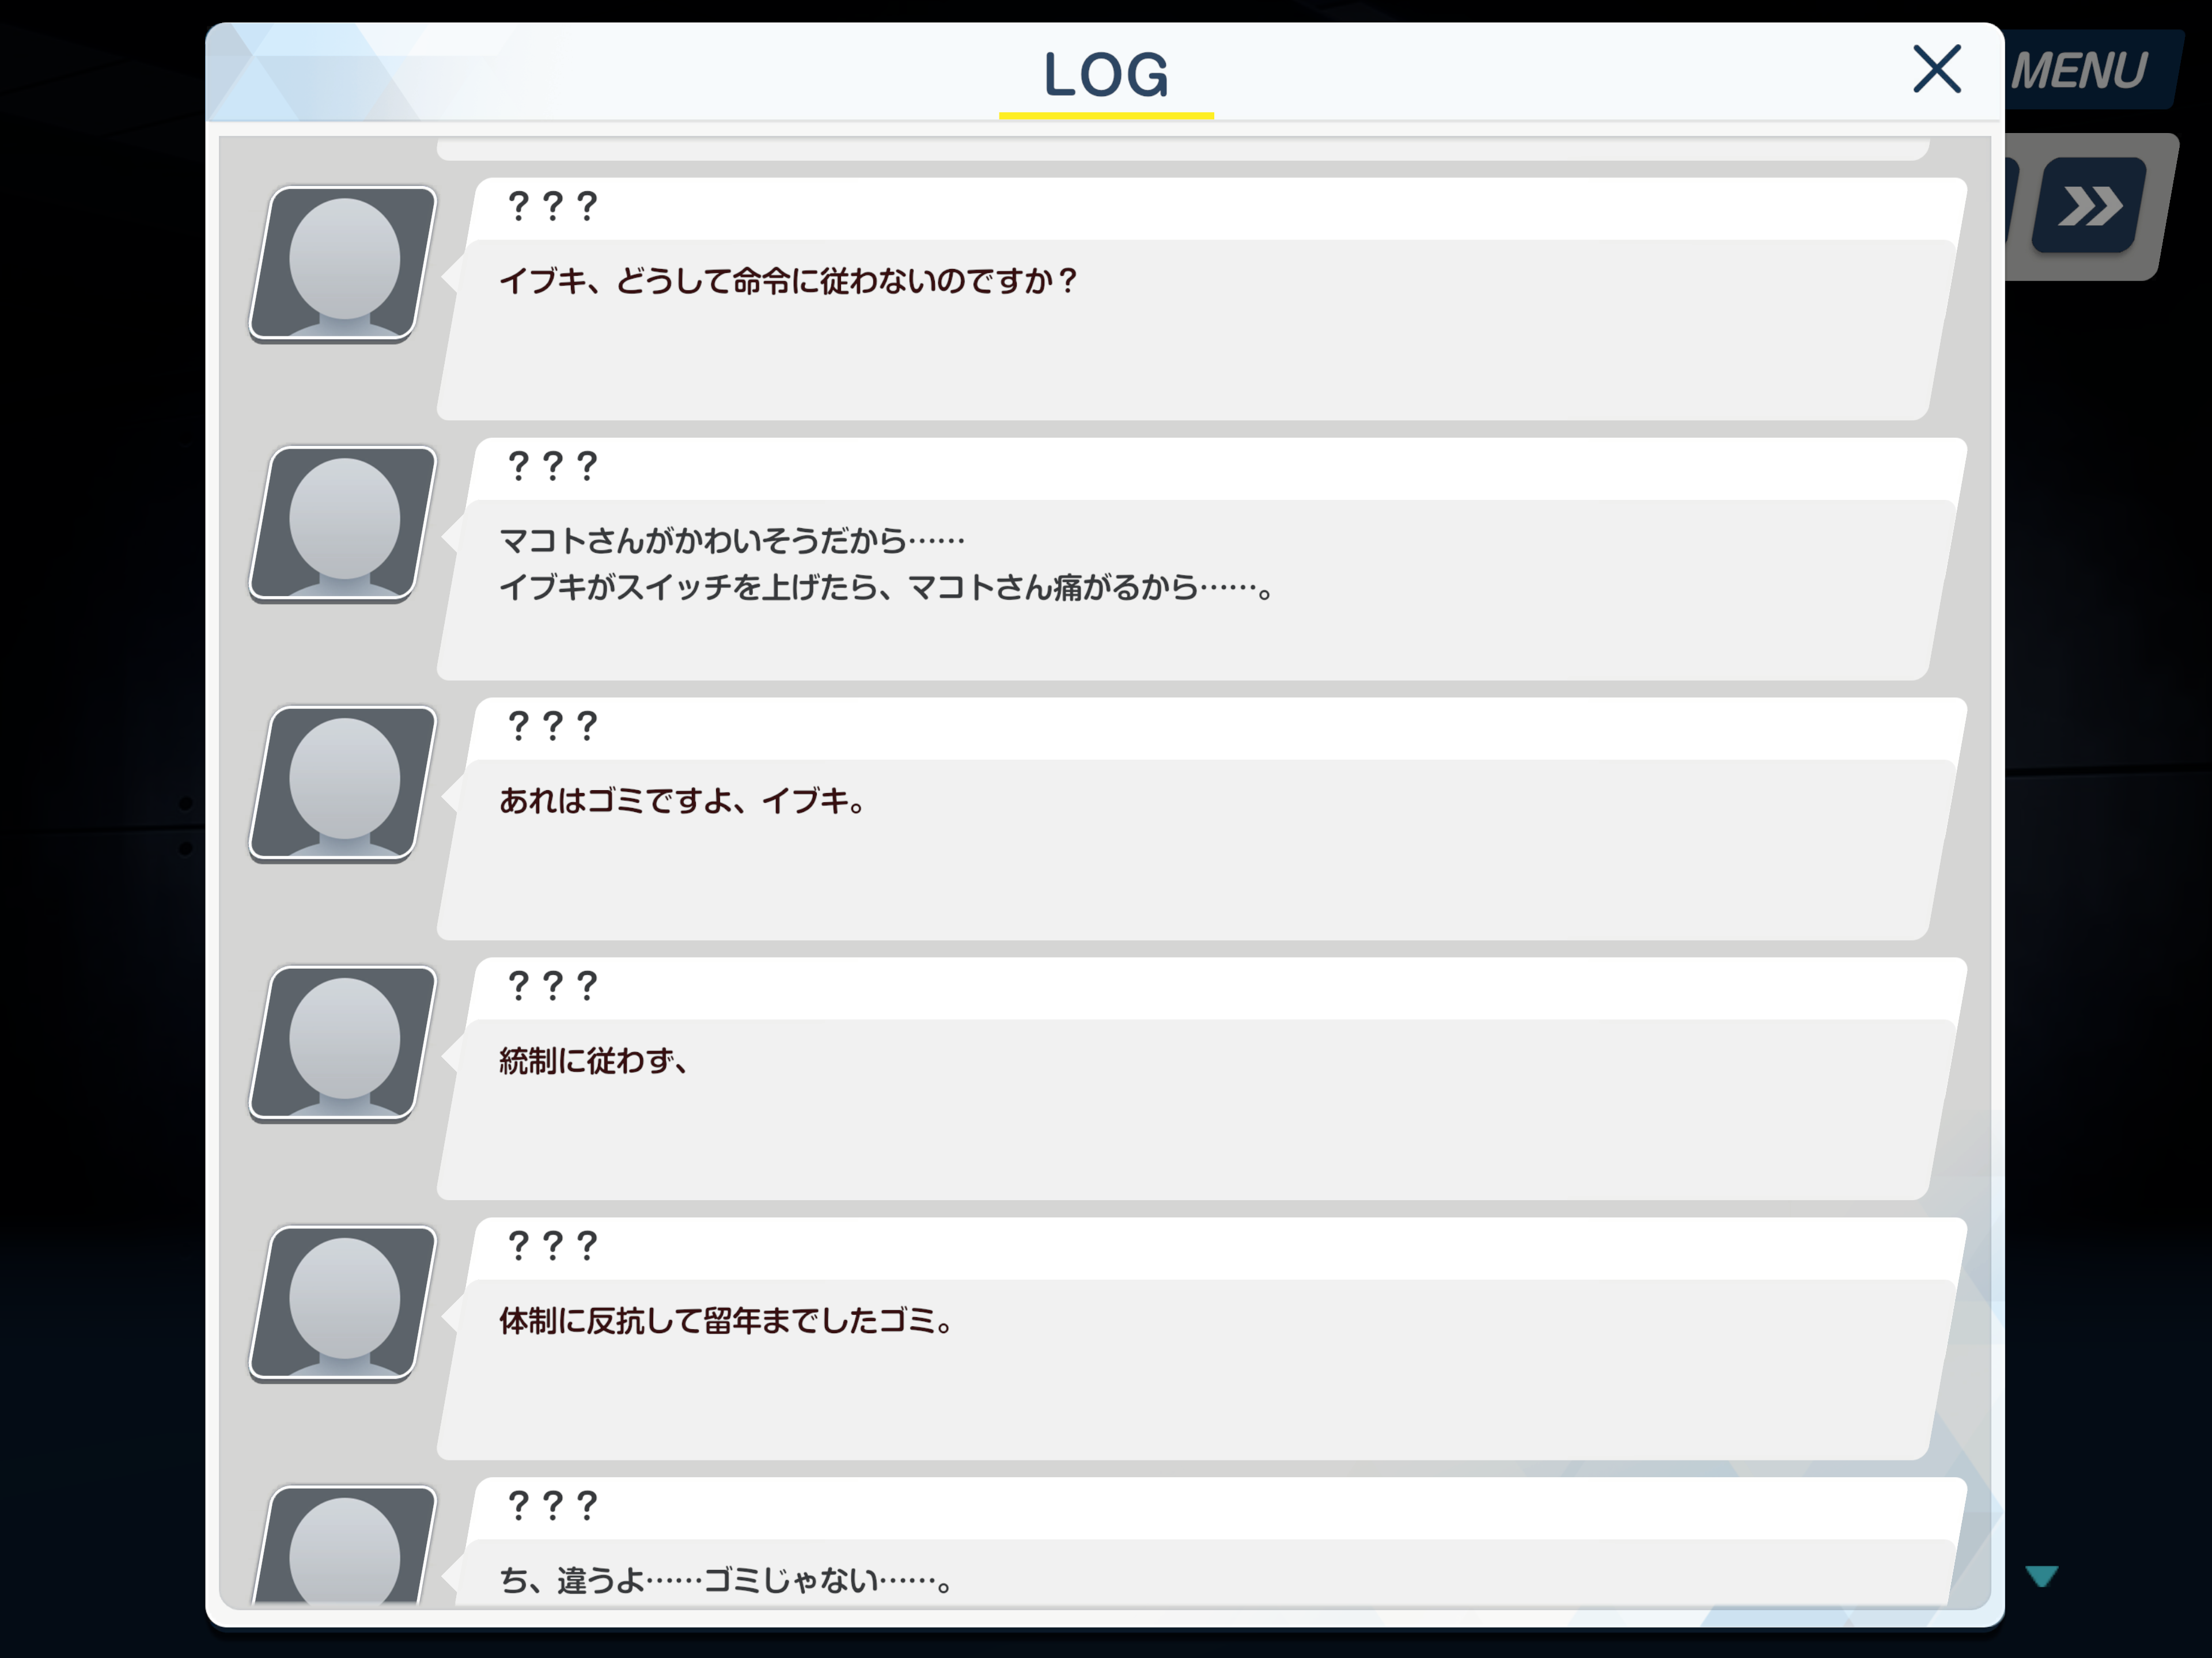Click "???" name above "イブキ、どうして命令に従わないのですか？"
Screen dimensions: 2212x1658
552,206
